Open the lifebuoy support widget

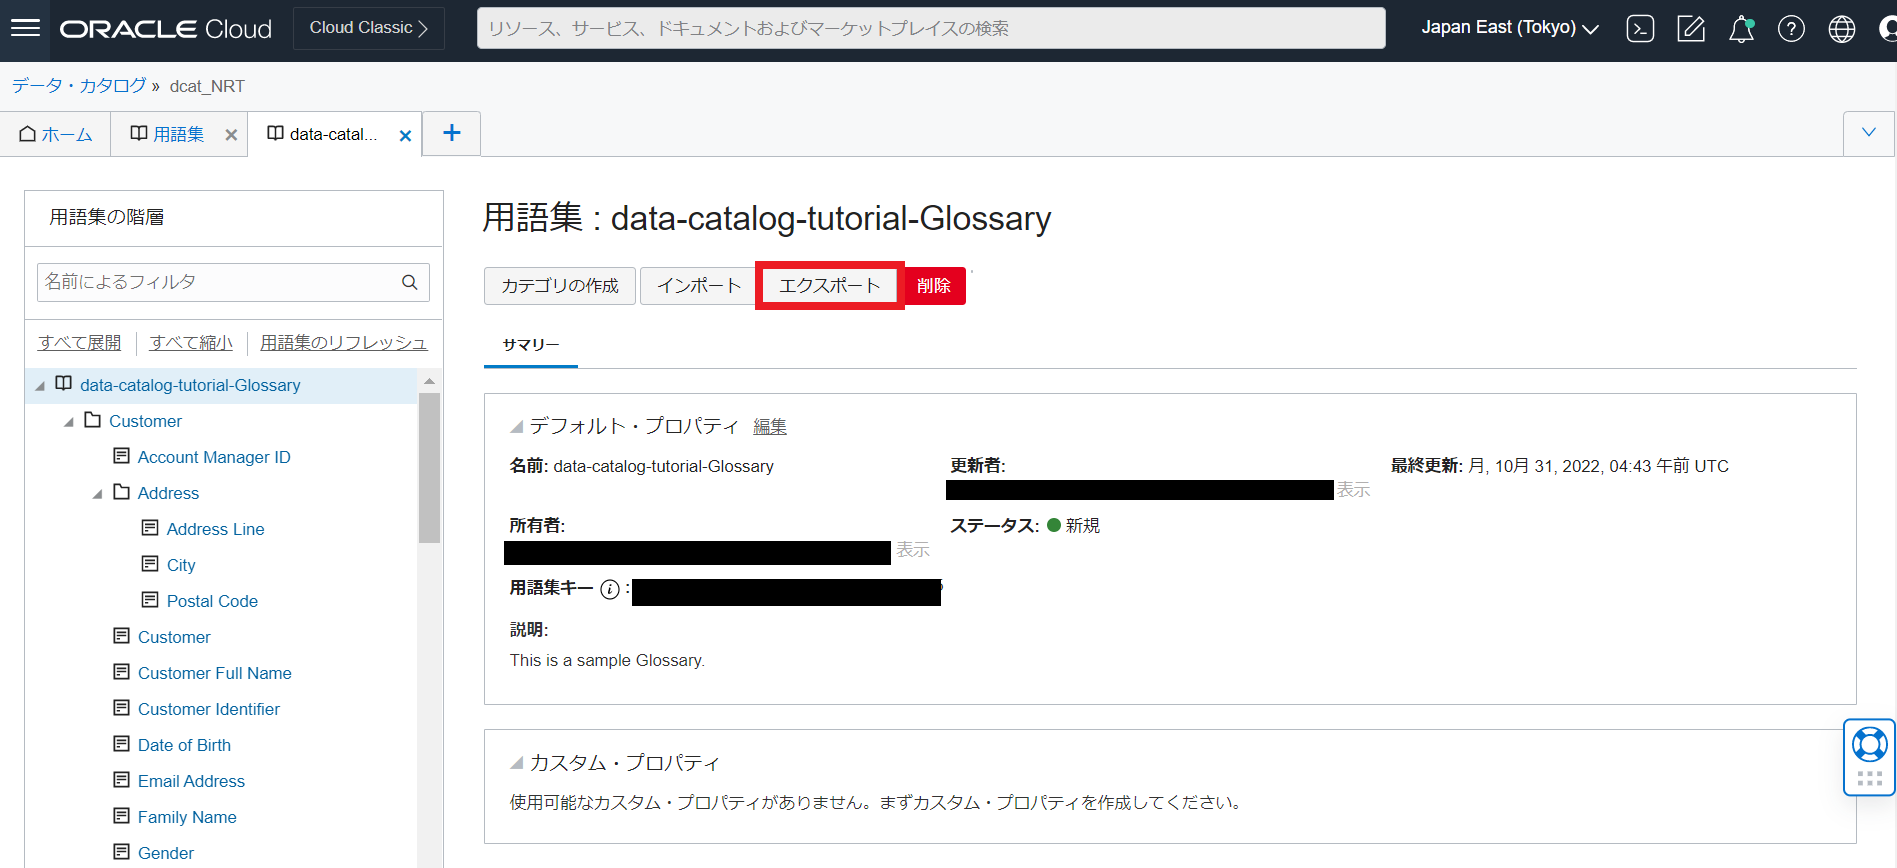(1869, 745)
